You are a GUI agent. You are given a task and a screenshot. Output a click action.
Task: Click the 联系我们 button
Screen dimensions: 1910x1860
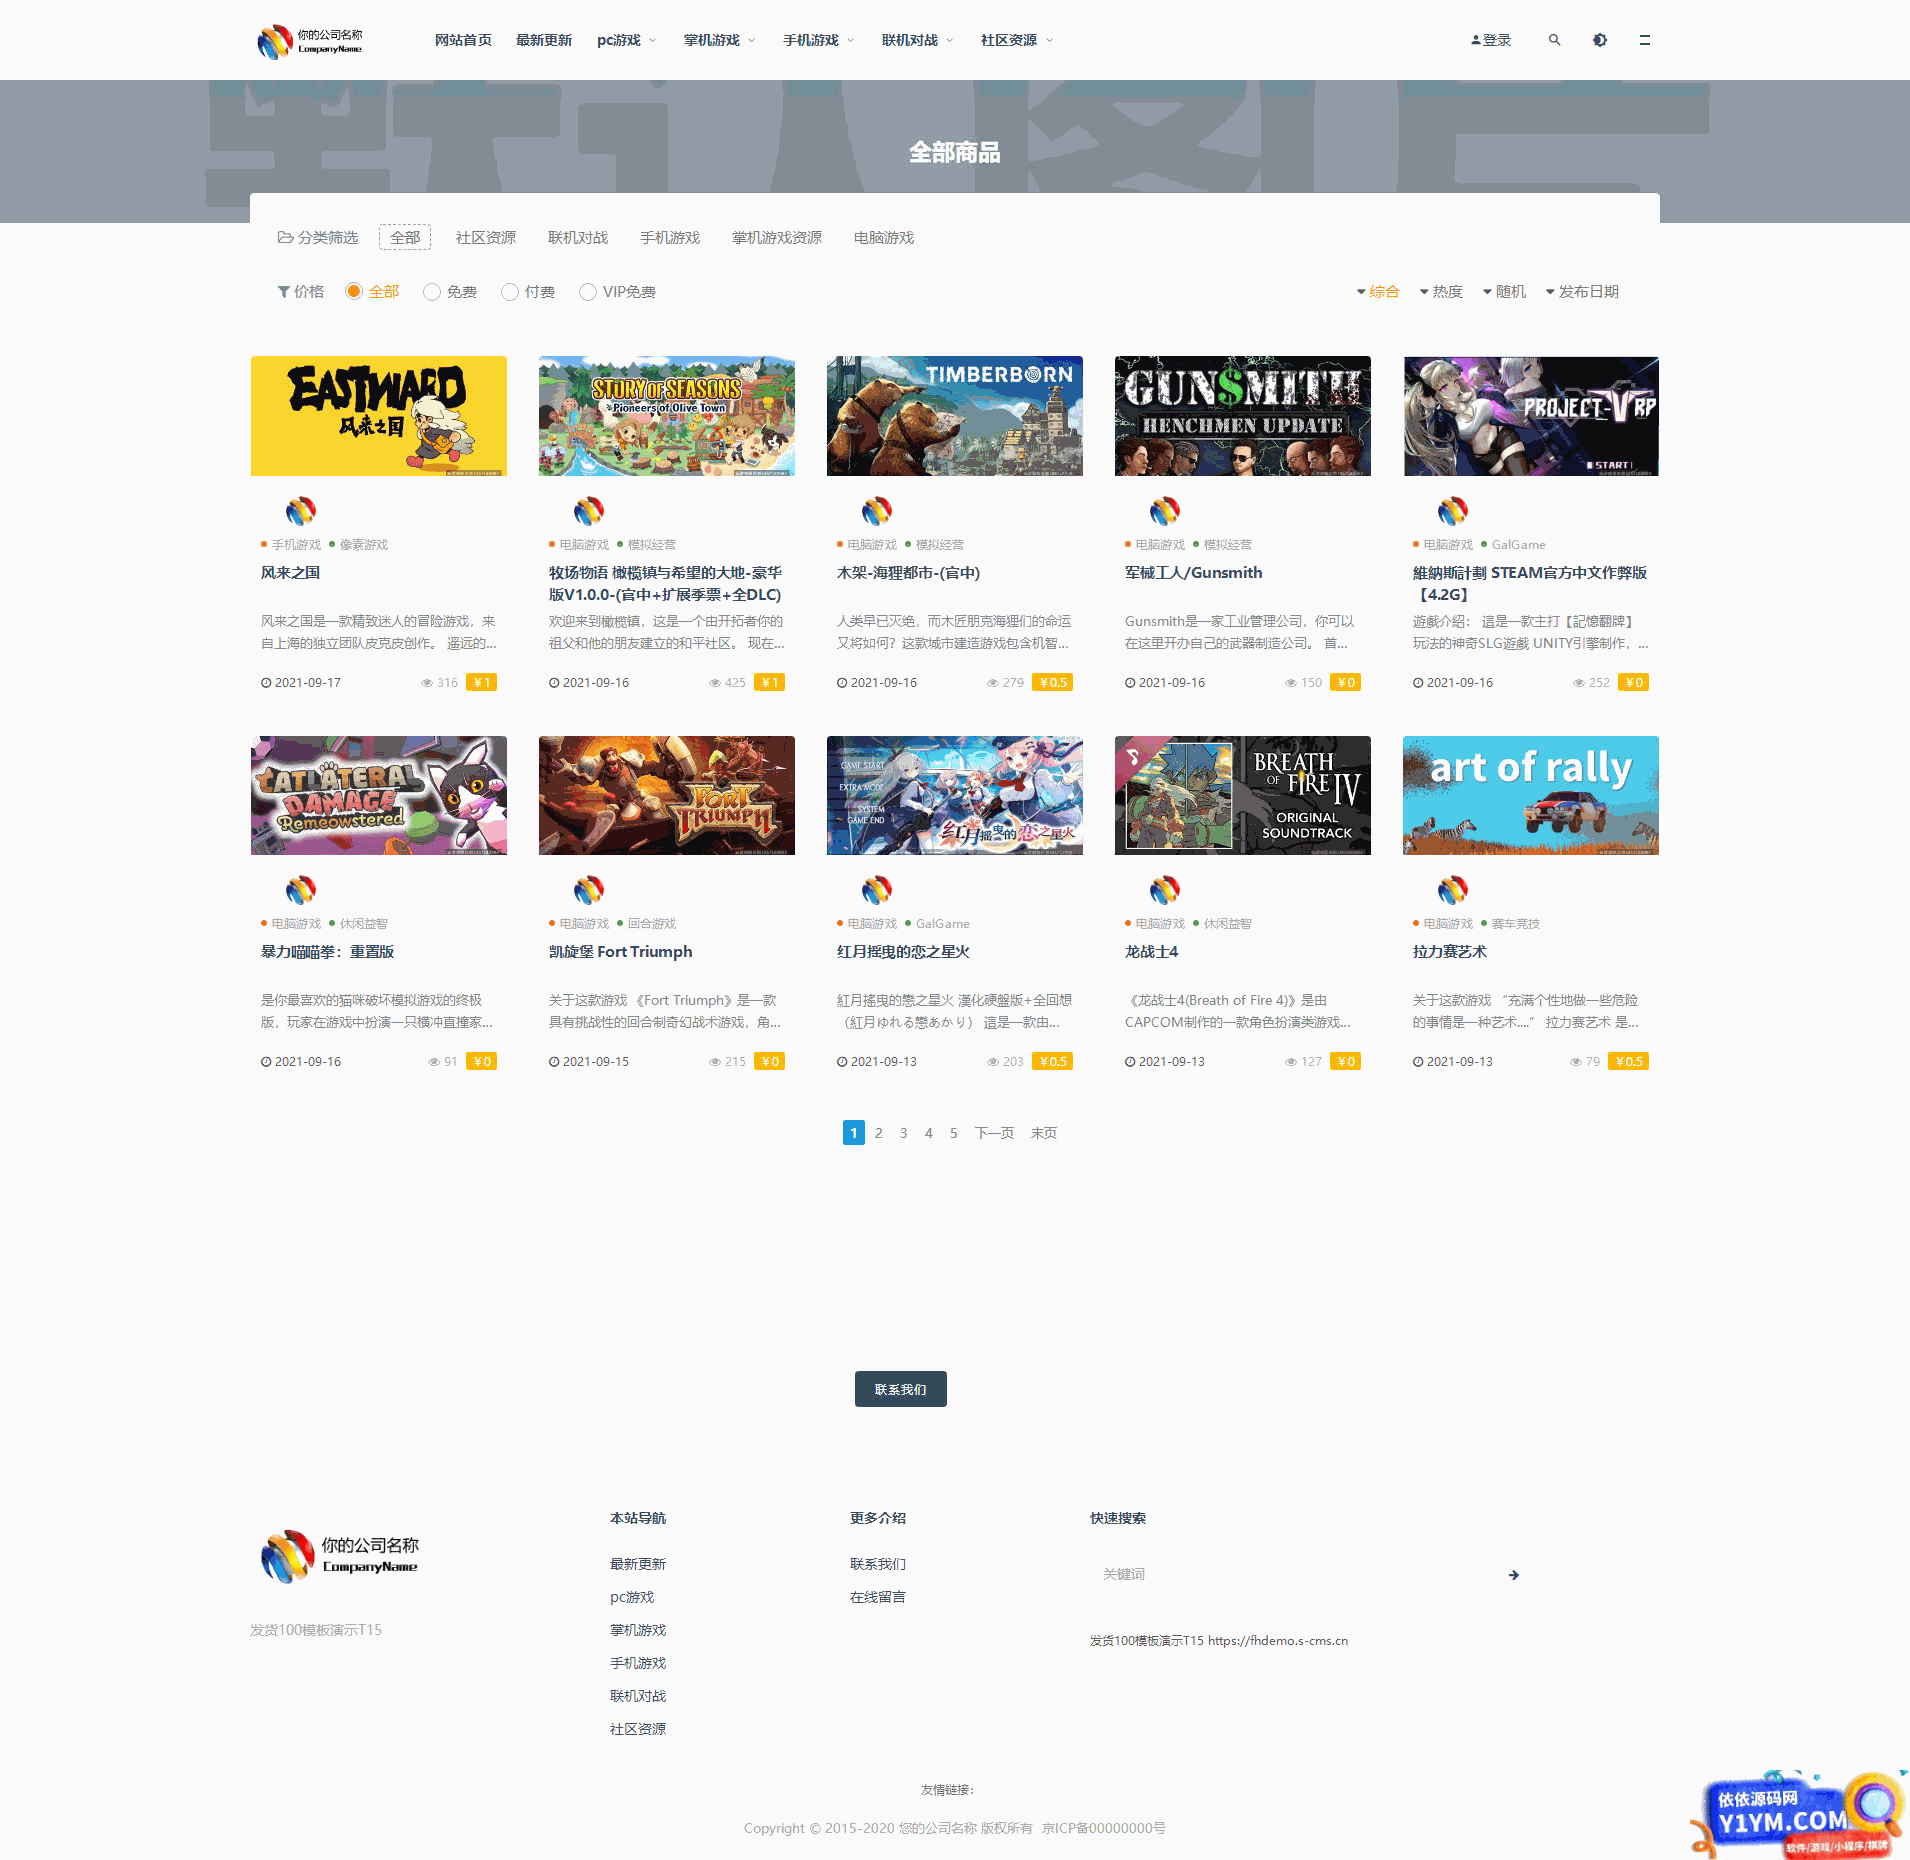click(x=901, y=1389)
